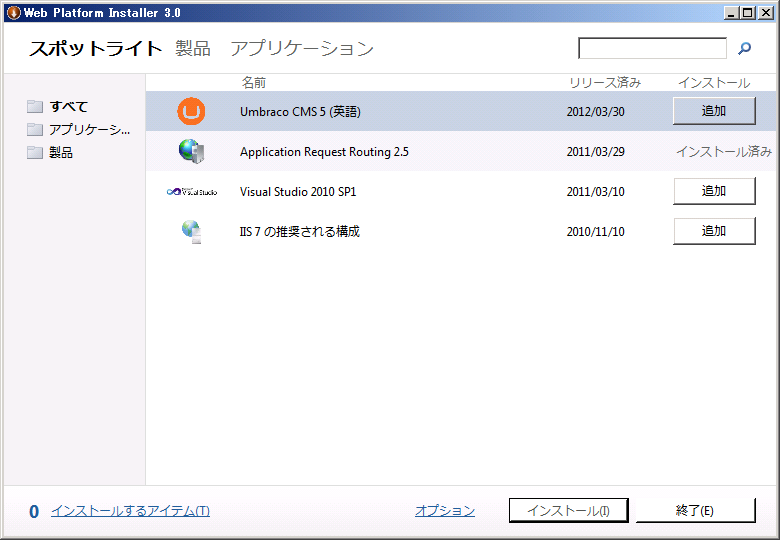Open the オプション link
This screenshot has width=780, height=540.
(x=445, y=511)
